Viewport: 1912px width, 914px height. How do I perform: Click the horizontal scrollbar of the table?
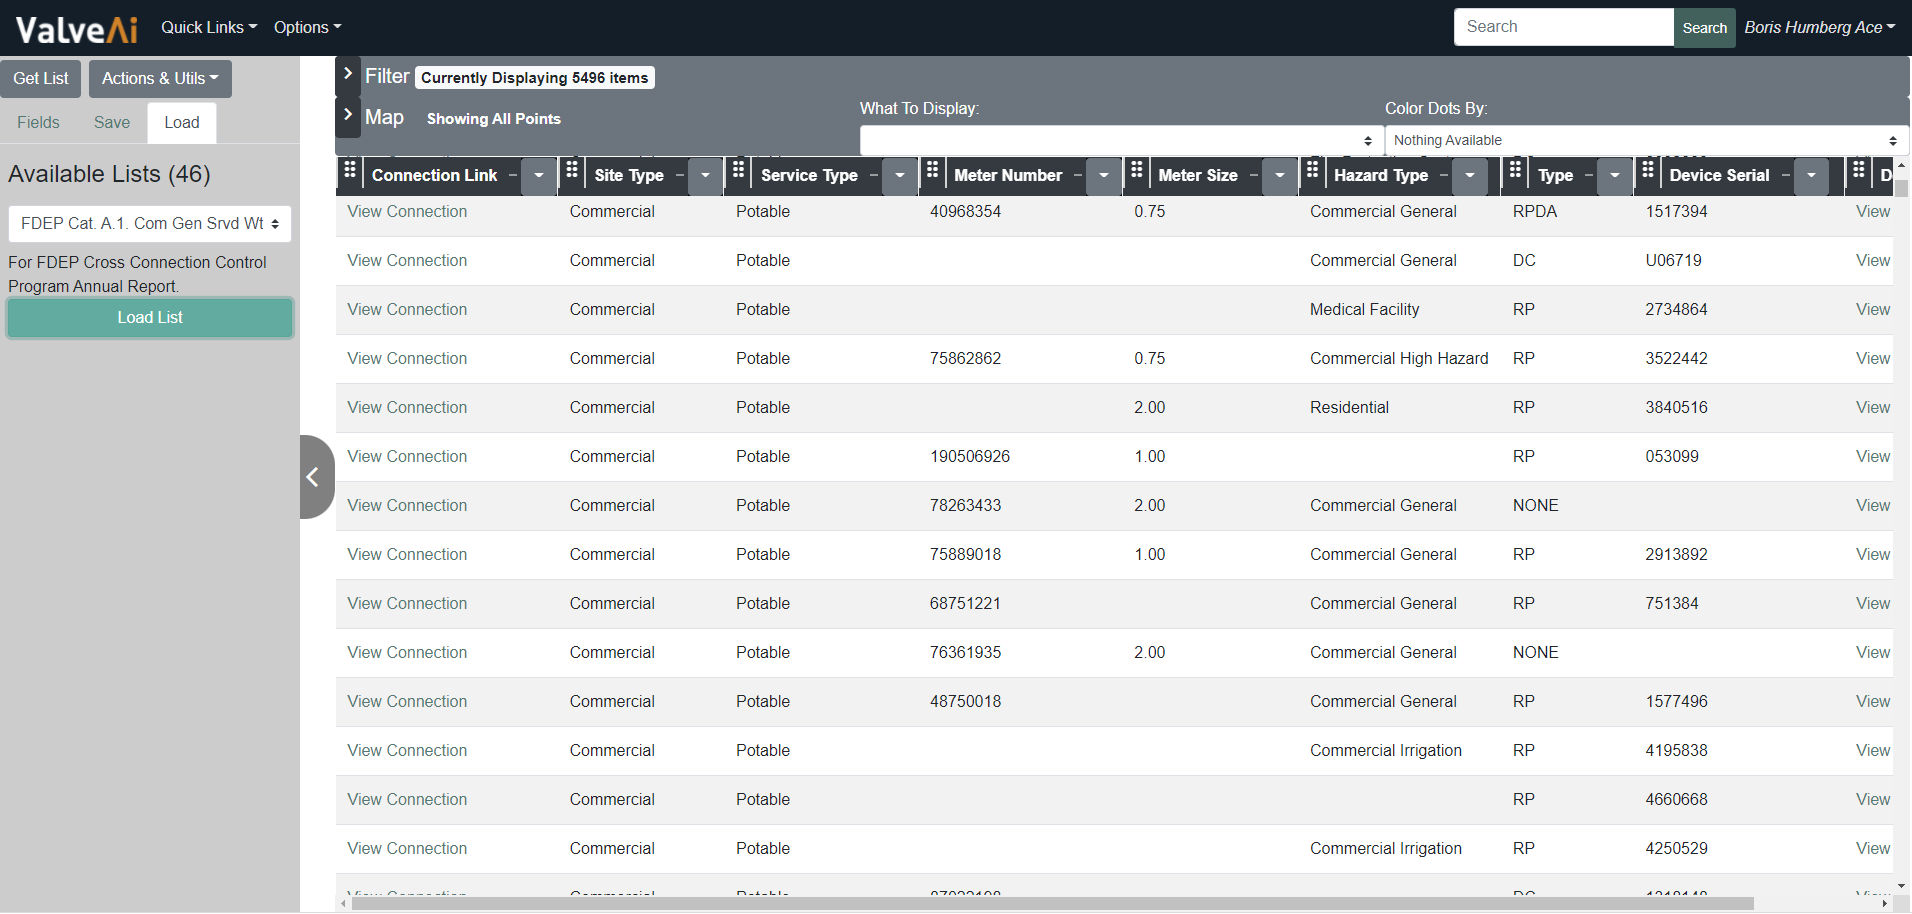click(1052, 903)
